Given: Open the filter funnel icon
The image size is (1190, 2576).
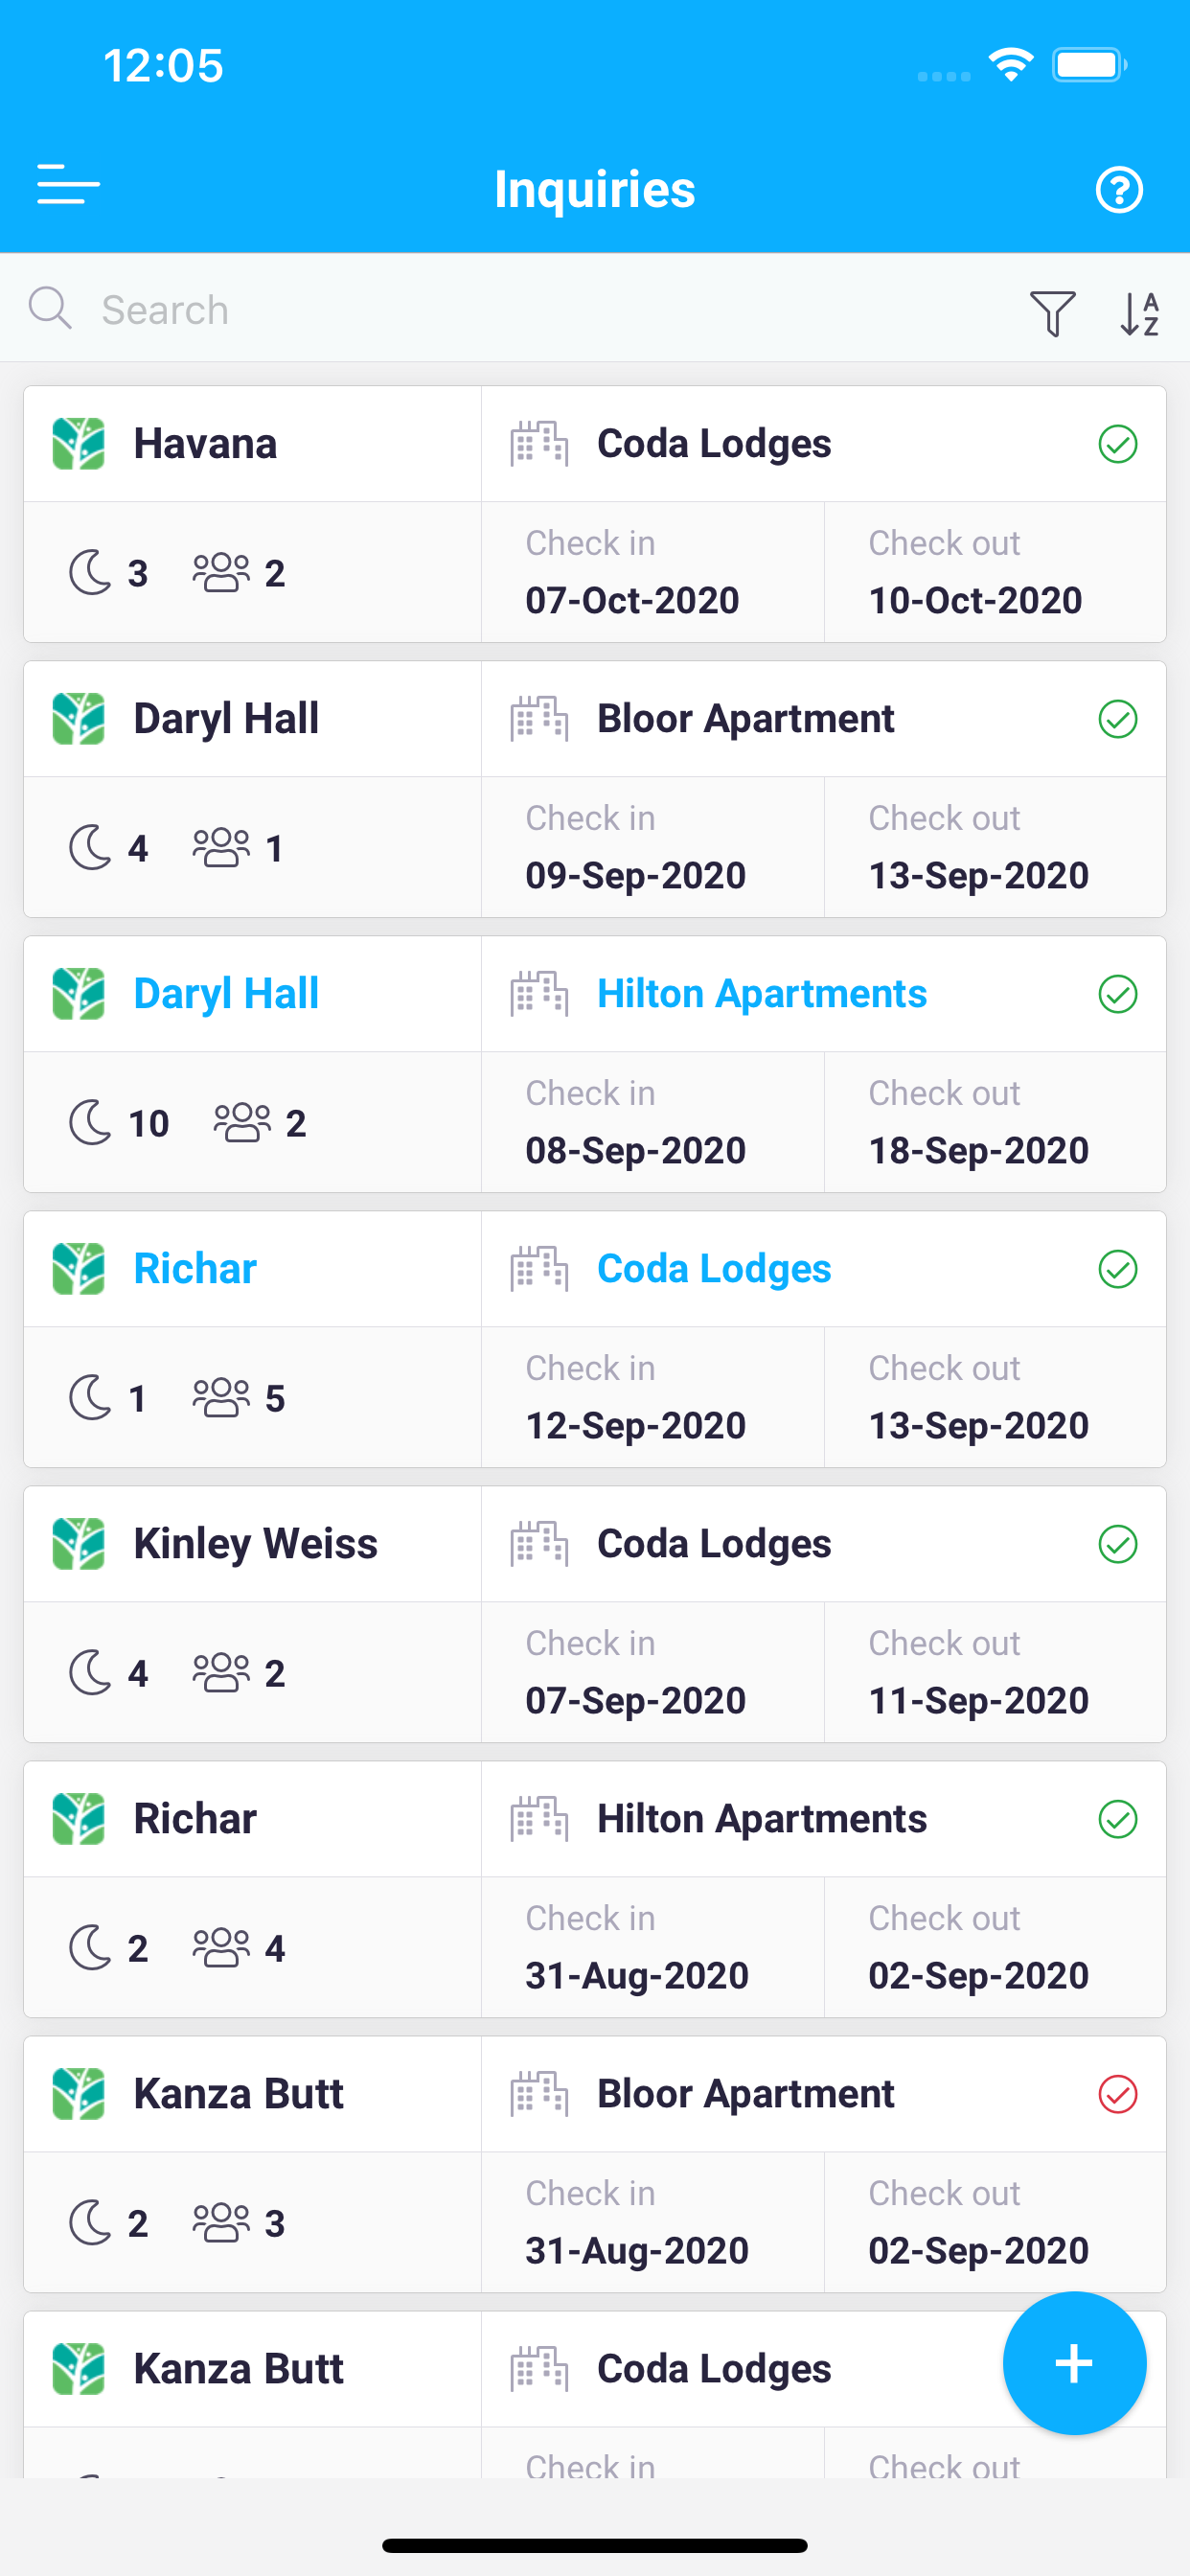Looking at the screenshot, I should click(1052, 313).
